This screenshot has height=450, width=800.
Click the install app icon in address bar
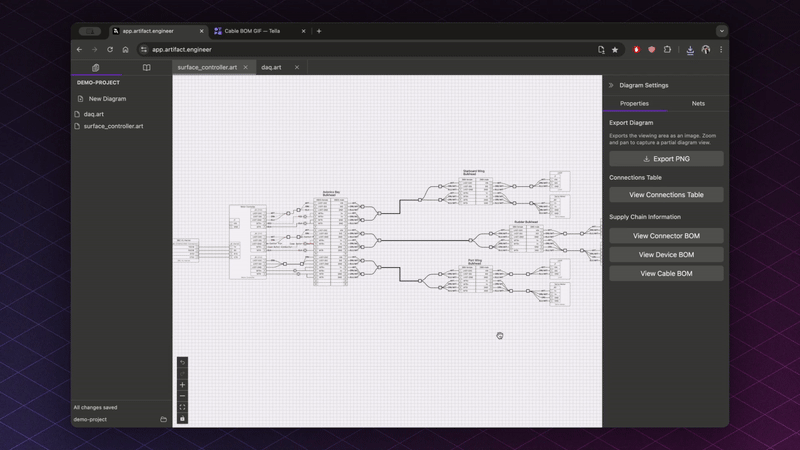[601, 49]
